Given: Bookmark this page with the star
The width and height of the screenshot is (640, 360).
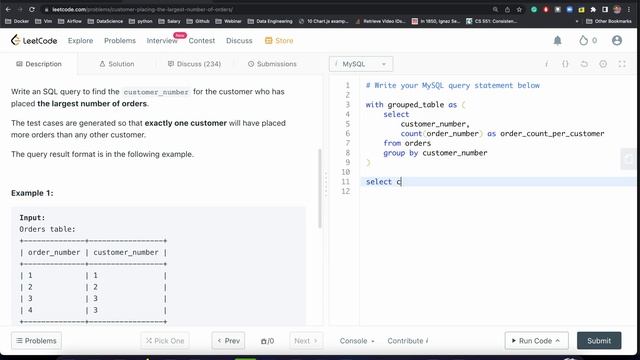Looking at the screenshot, I should coord(519,9).
